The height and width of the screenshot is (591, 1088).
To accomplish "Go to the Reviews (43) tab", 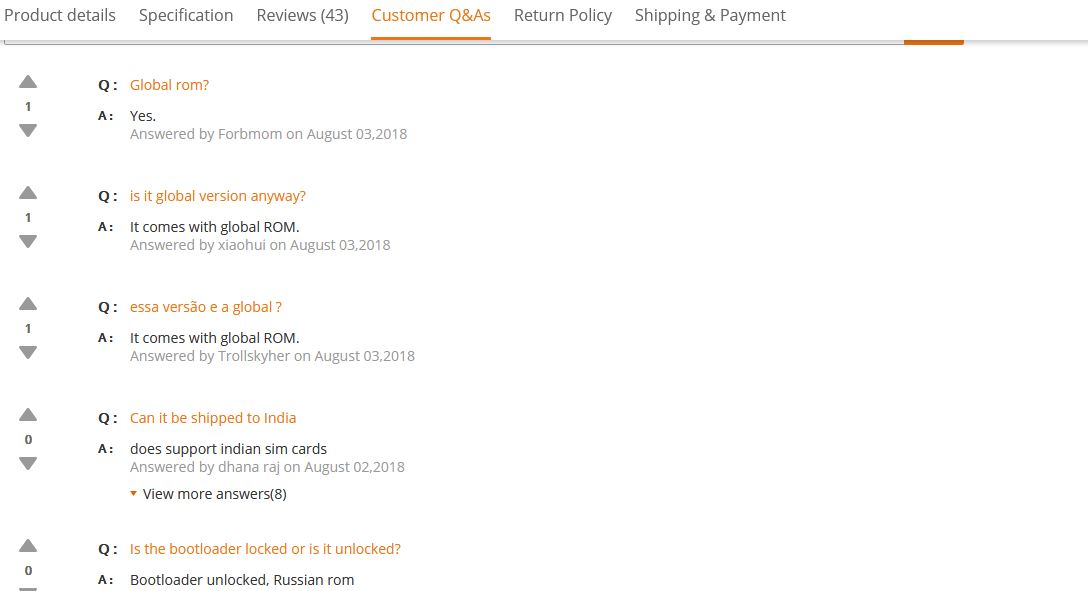I will point(302,15).
